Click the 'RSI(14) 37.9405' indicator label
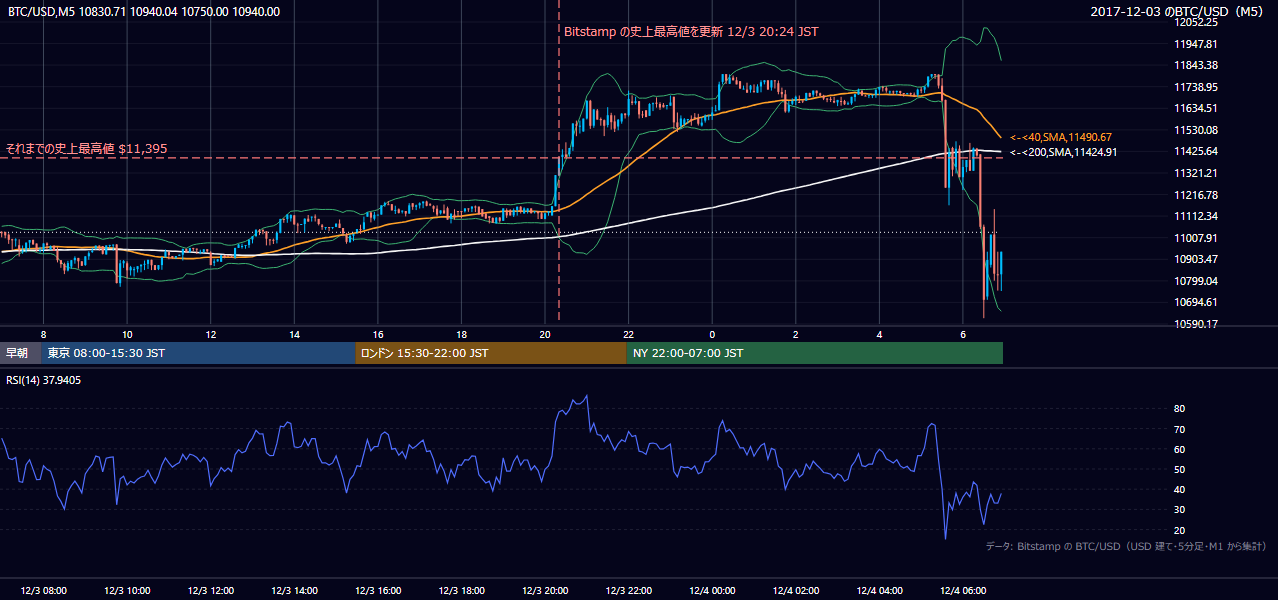 (44, 381)
